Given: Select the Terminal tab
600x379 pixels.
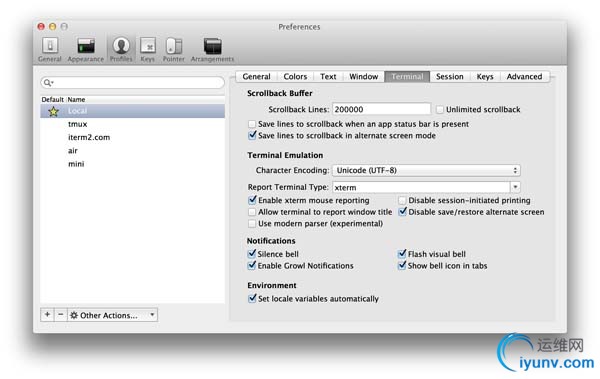Looking at the screenshot, I should coord(407,77).
